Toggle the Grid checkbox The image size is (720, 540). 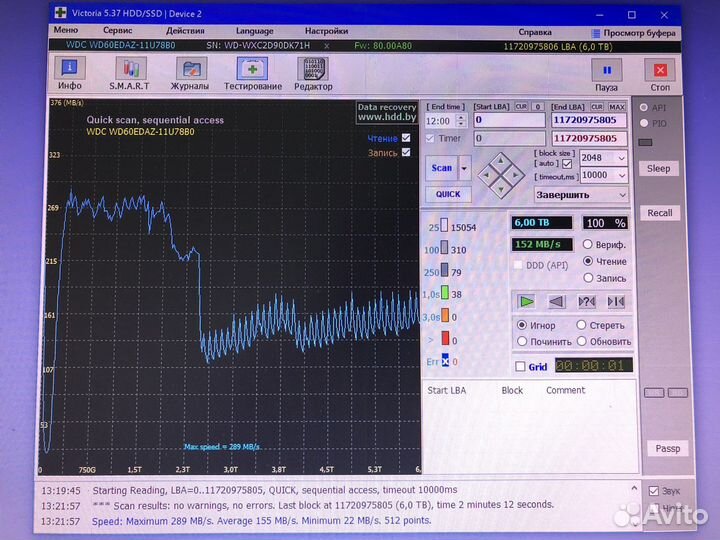520,366
